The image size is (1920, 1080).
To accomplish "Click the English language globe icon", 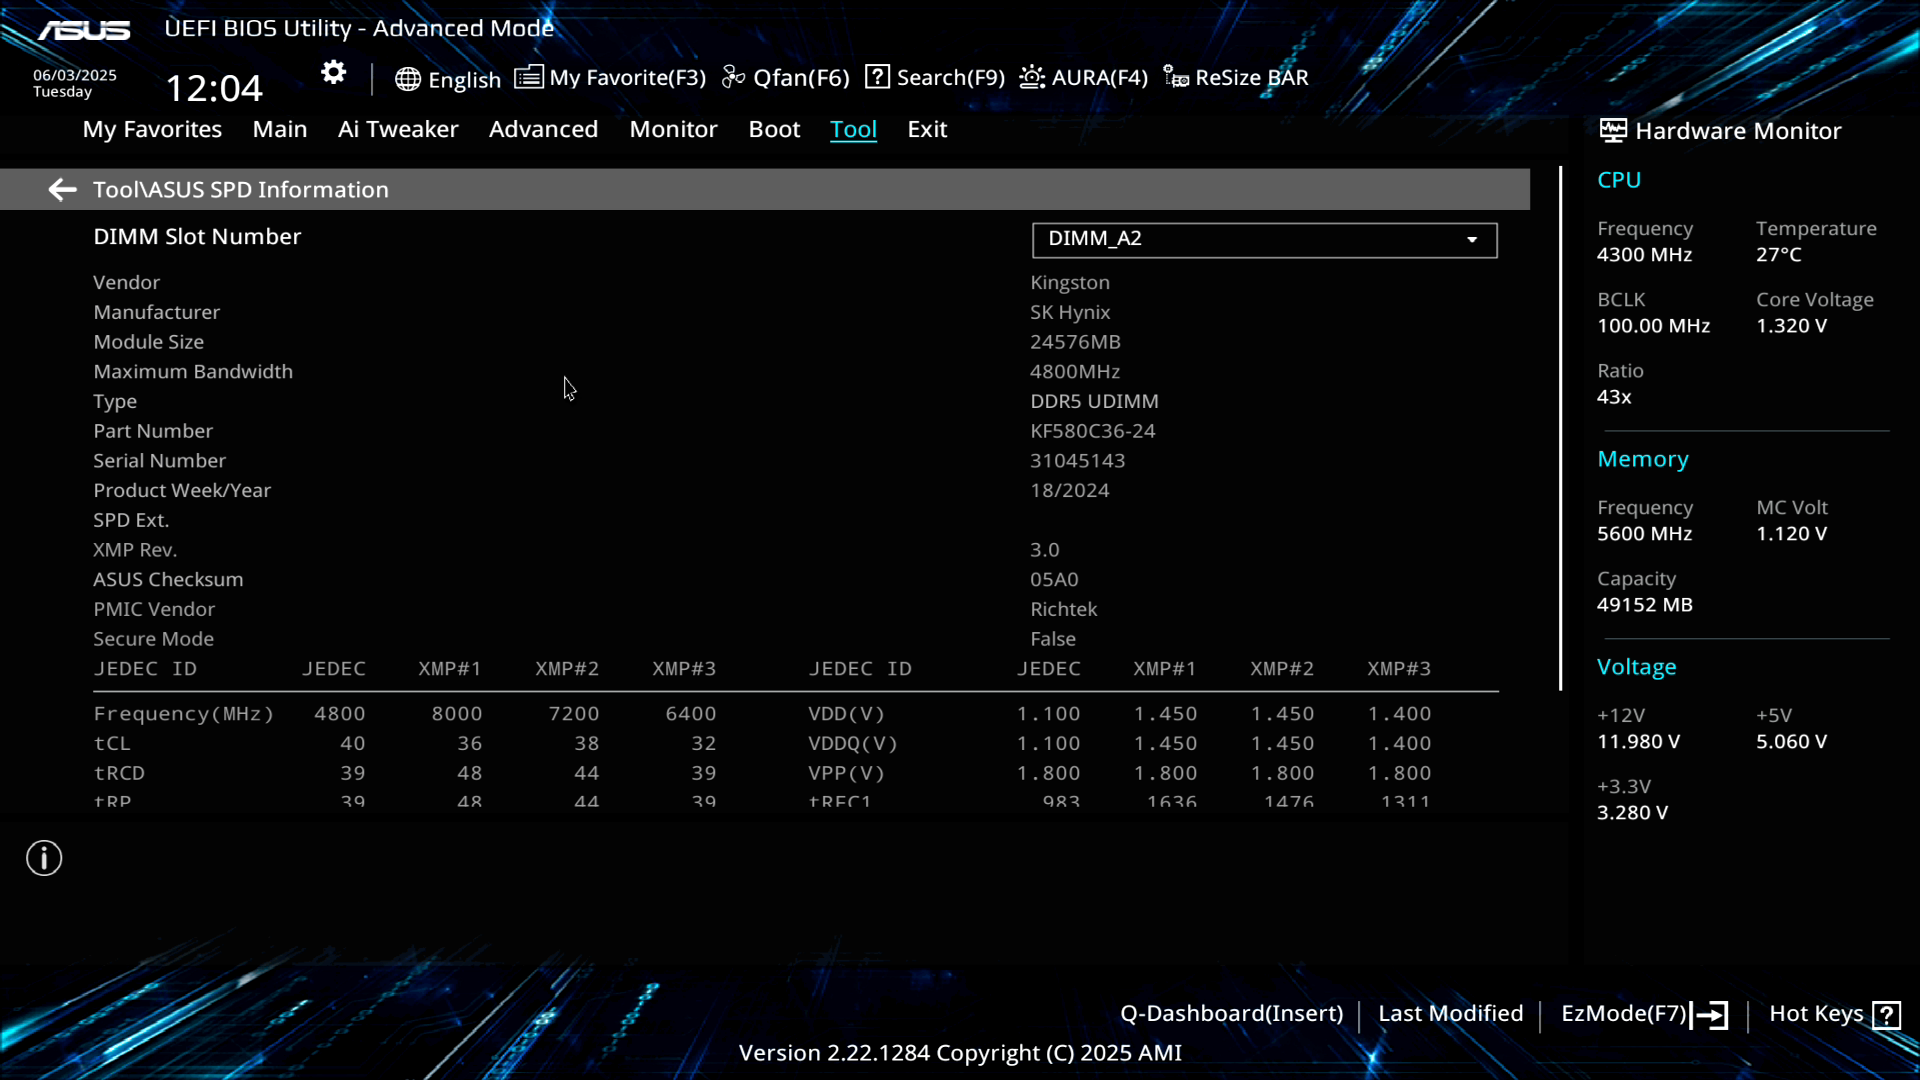I will 407,79.
